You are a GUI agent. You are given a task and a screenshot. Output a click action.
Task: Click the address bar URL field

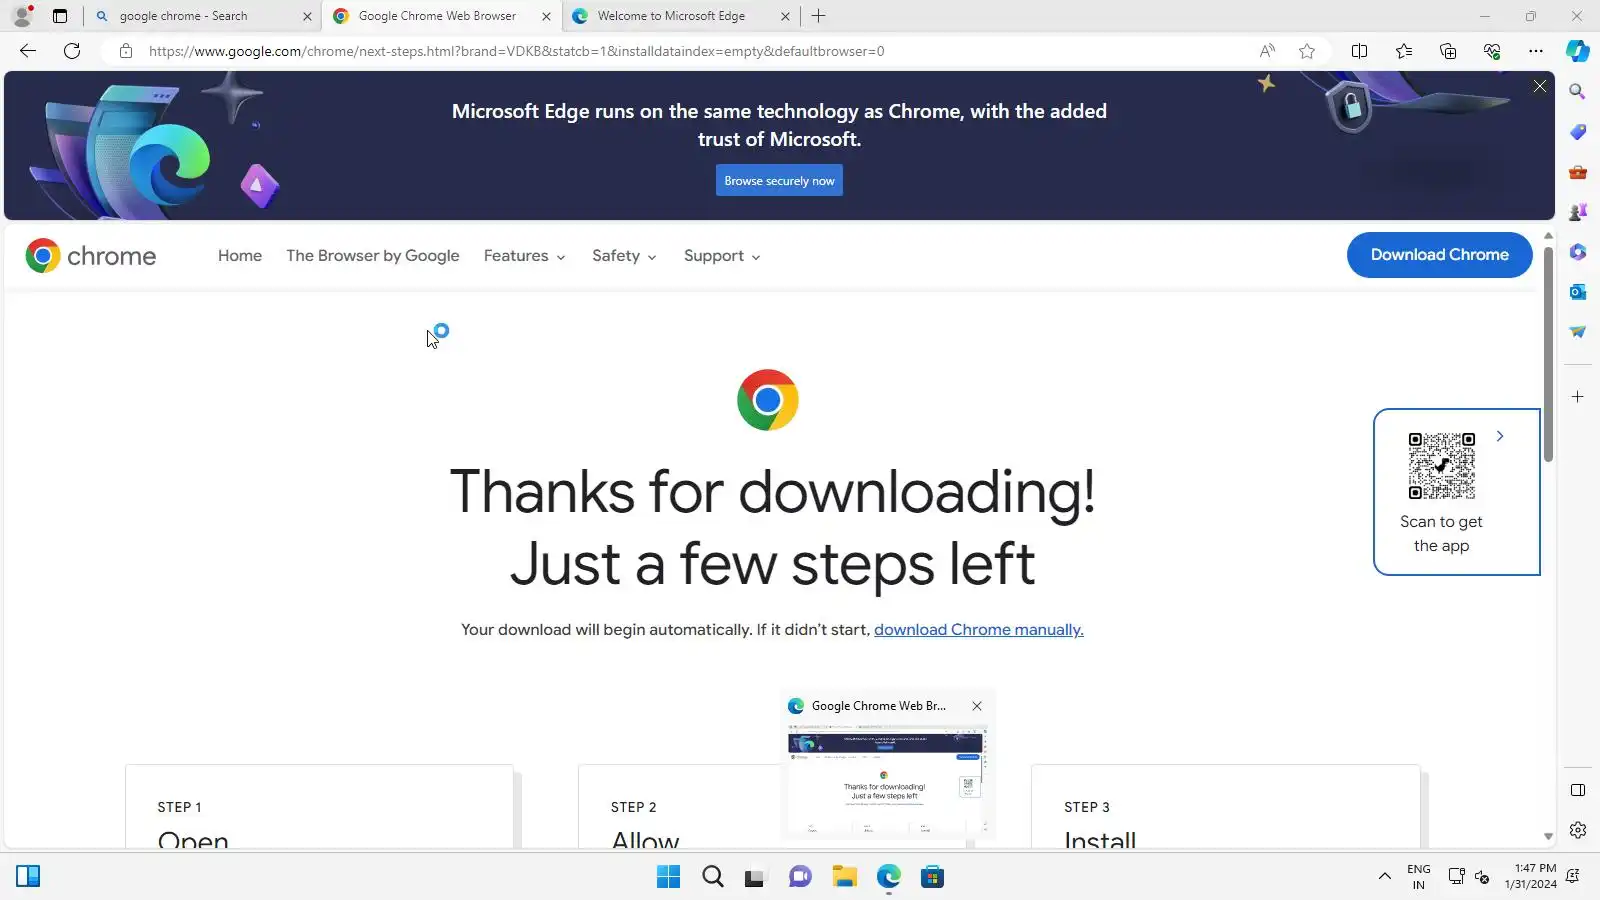click(x=690, y=51)
